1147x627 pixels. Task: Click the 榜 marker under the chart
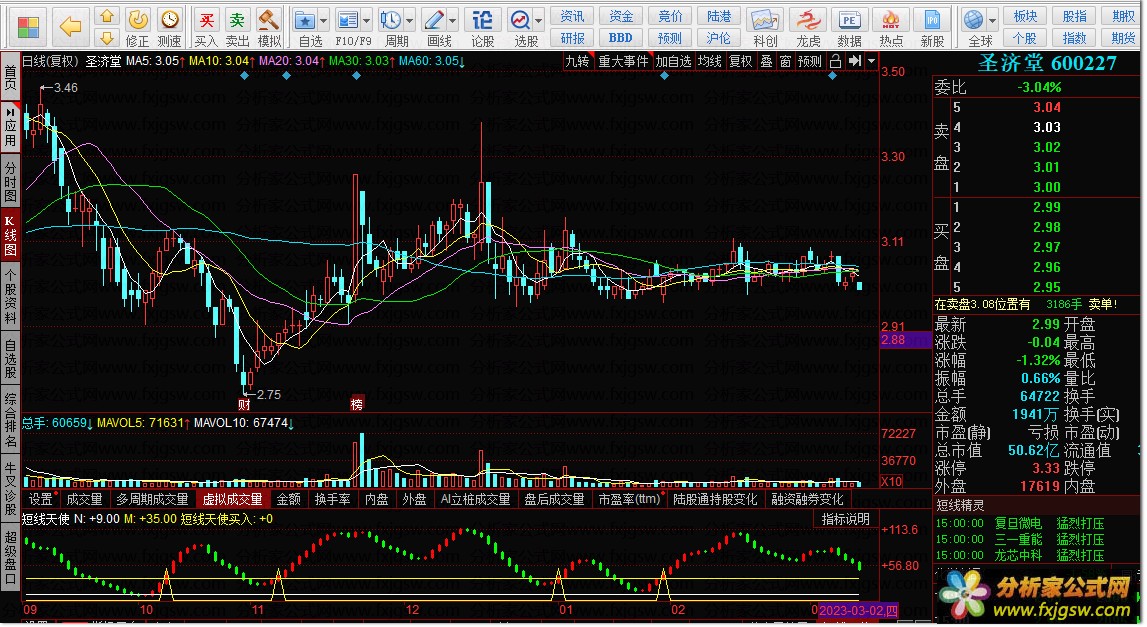click(357, 404)
